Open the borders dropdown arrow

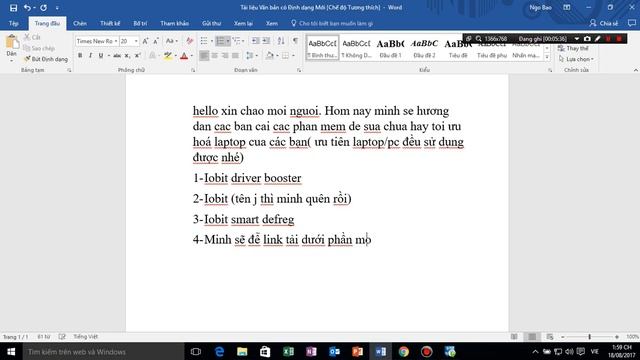[x=293, y=56]
